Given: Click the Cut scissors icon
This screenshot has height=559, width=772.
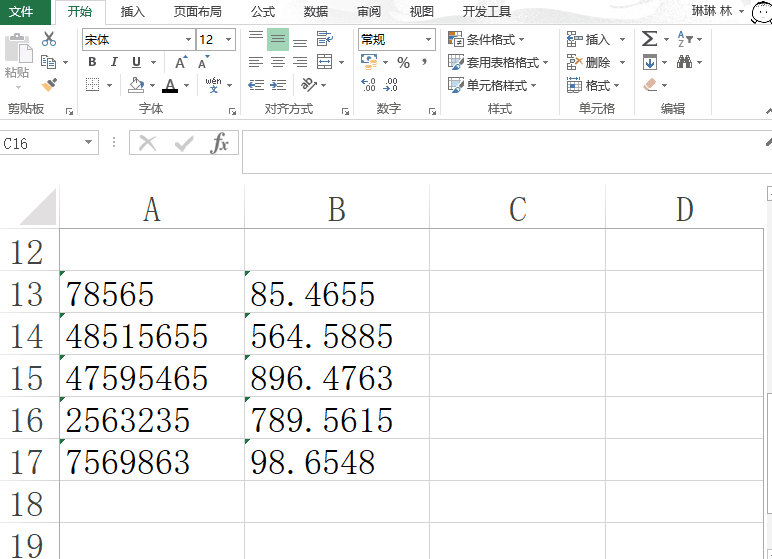Looking at the screenshot, I should [49, 39].
